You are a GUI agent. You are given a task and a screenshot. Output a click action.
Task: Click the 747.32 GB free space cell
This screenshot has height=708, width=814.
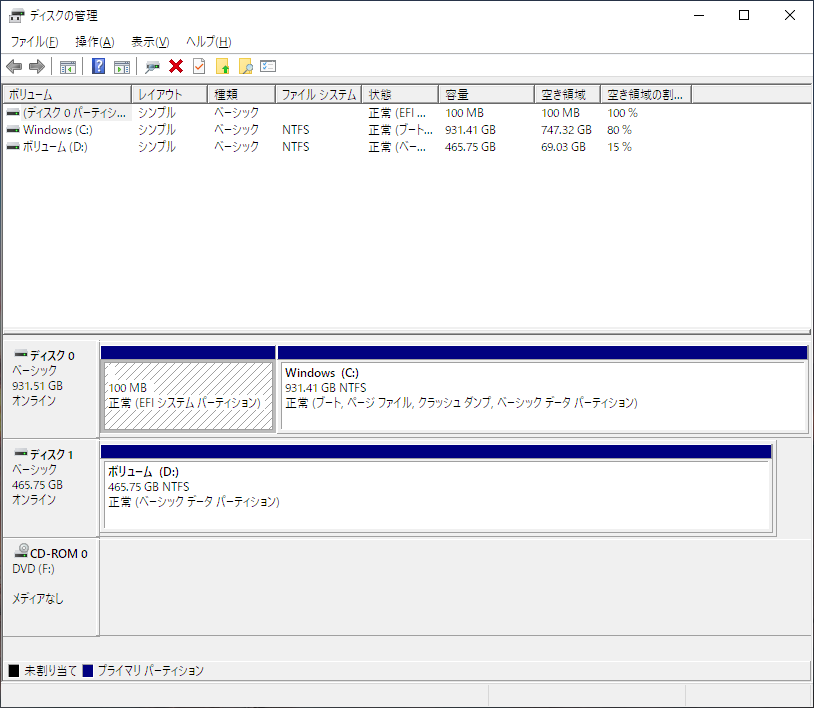click(x=566, y=130)
